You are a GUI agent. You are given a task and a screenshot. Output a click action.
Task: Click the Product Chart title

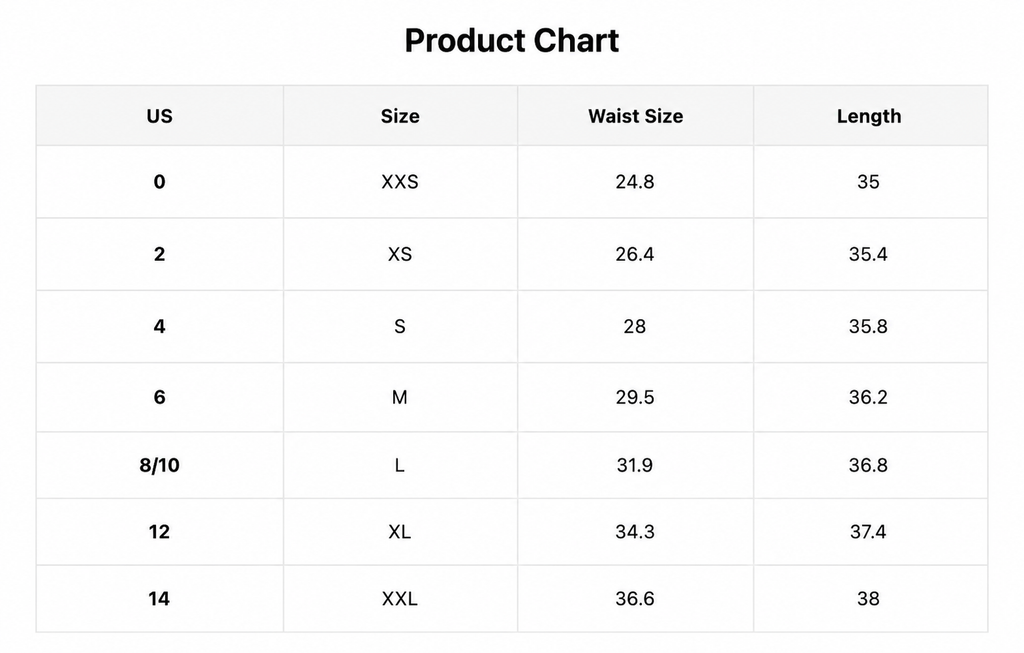[511, 40]
